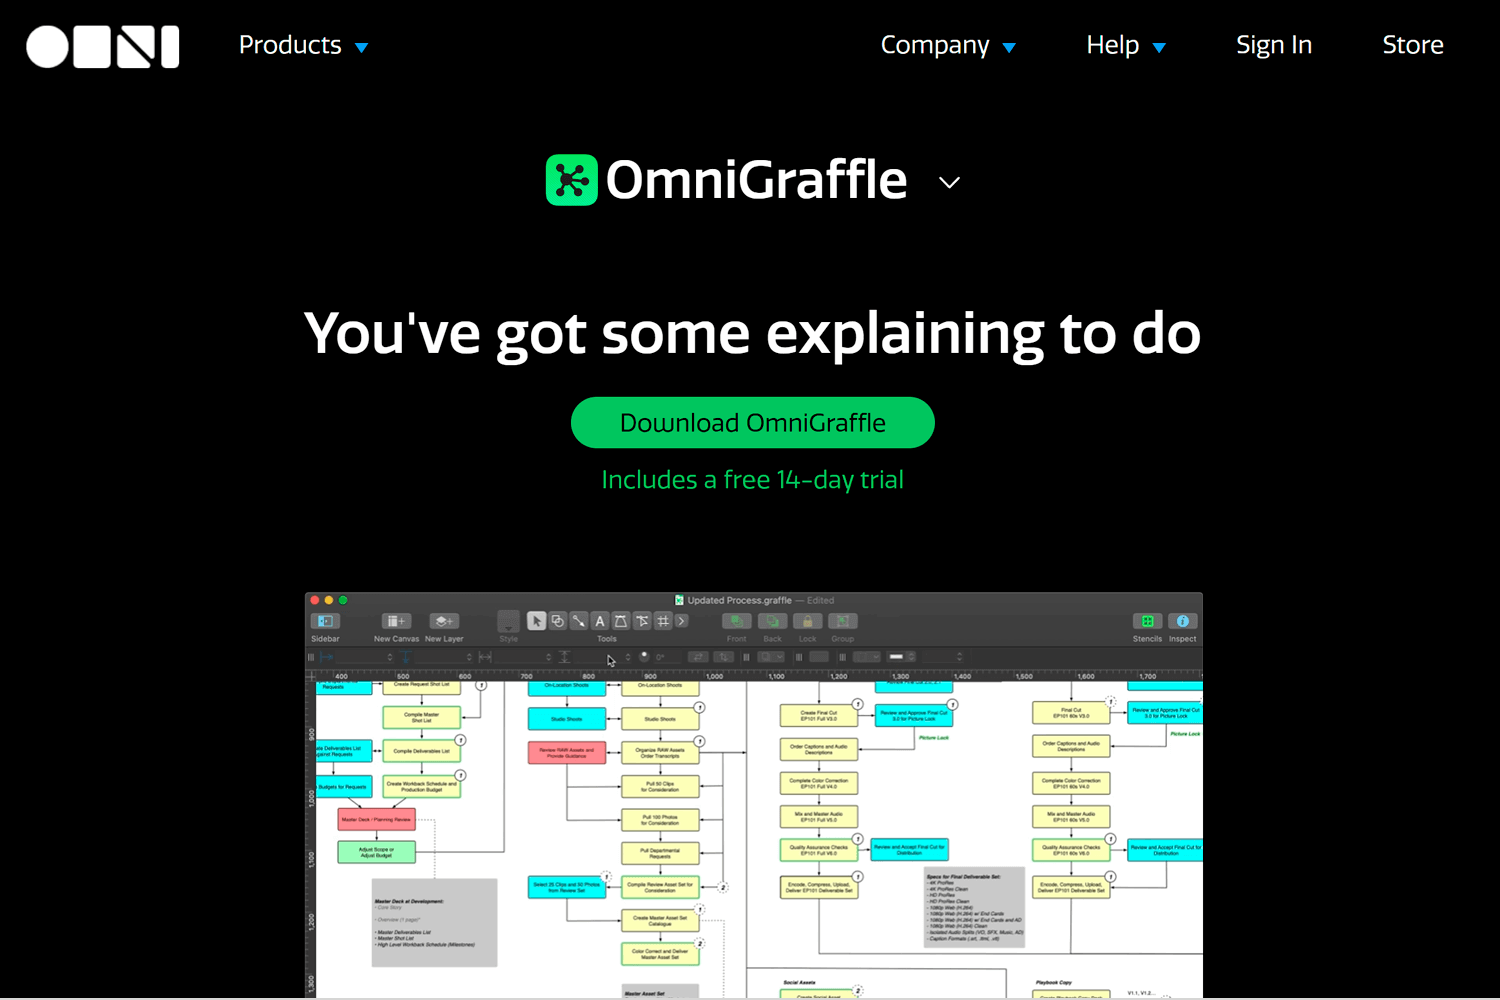Screen dimensions: 1500x1000
Task: Click the X position field stepper
Action: coord(389,657)
